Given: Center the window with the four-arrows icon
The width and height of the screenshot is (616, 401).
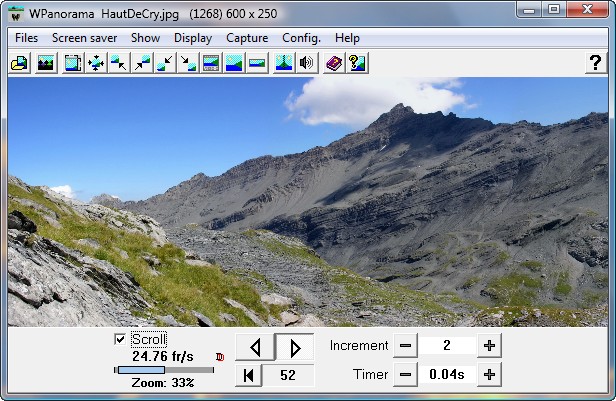Looking at the screenshot, I should 96,63.
